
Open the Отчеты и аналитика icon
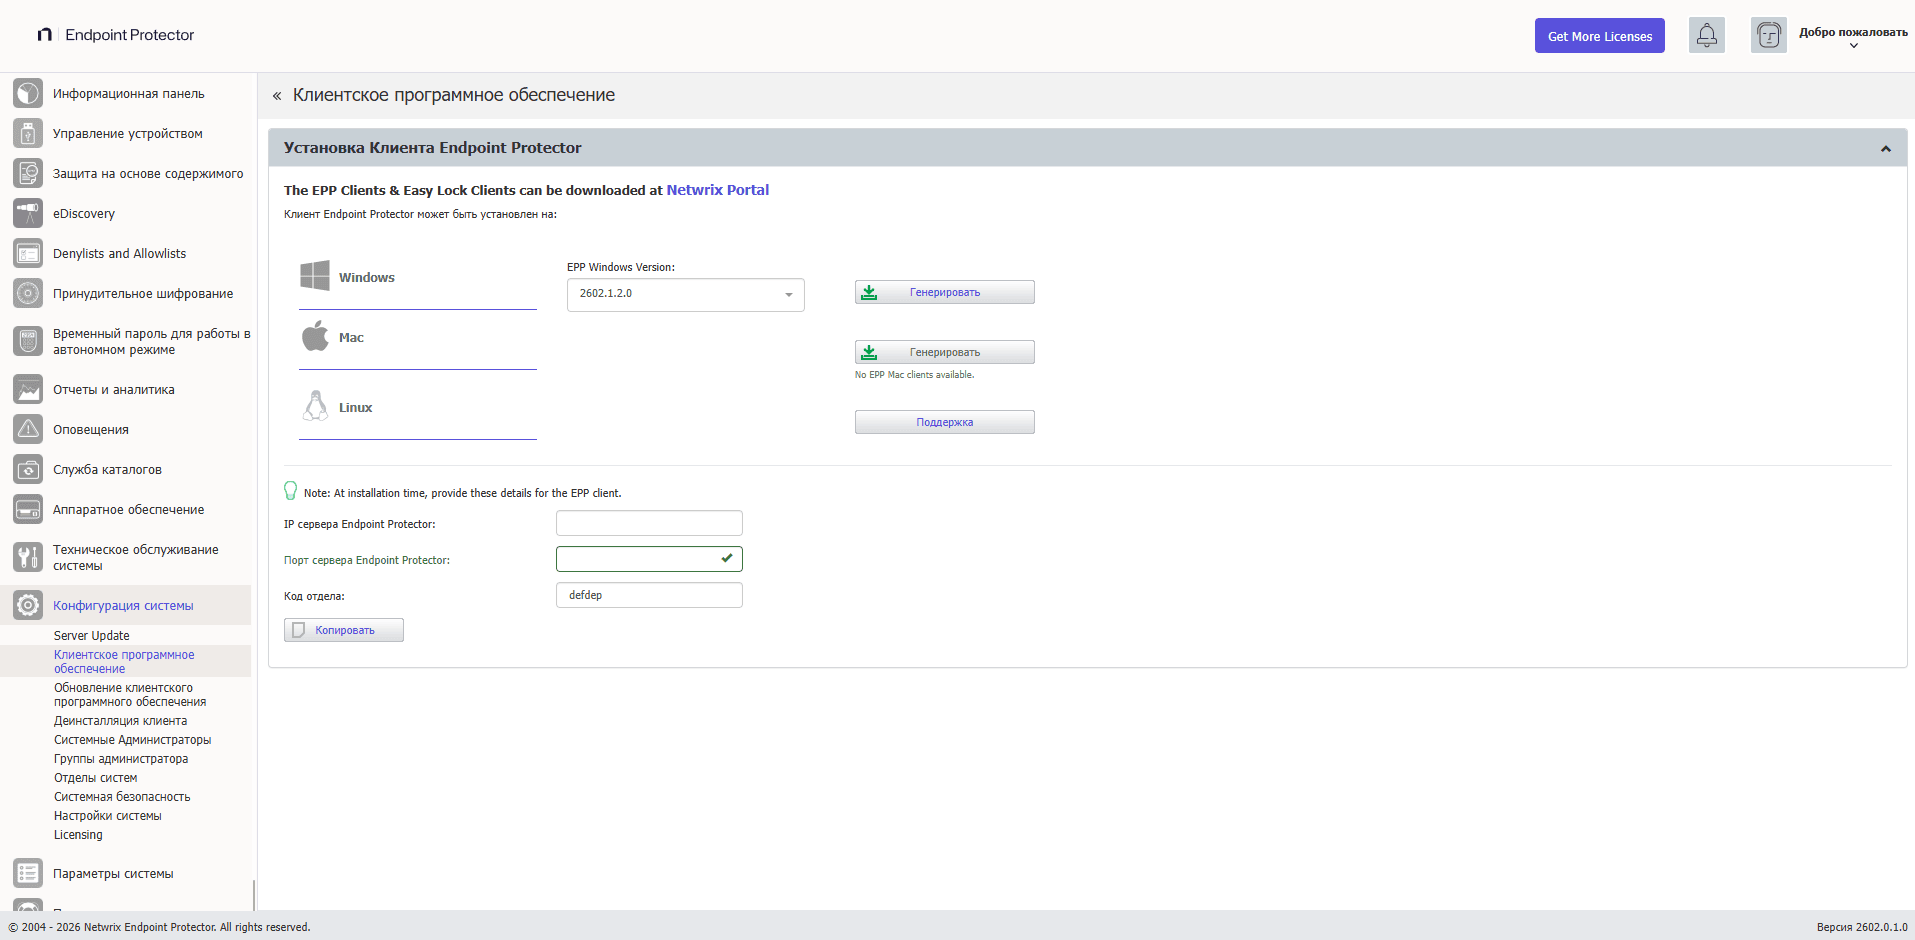coord(28,389)
